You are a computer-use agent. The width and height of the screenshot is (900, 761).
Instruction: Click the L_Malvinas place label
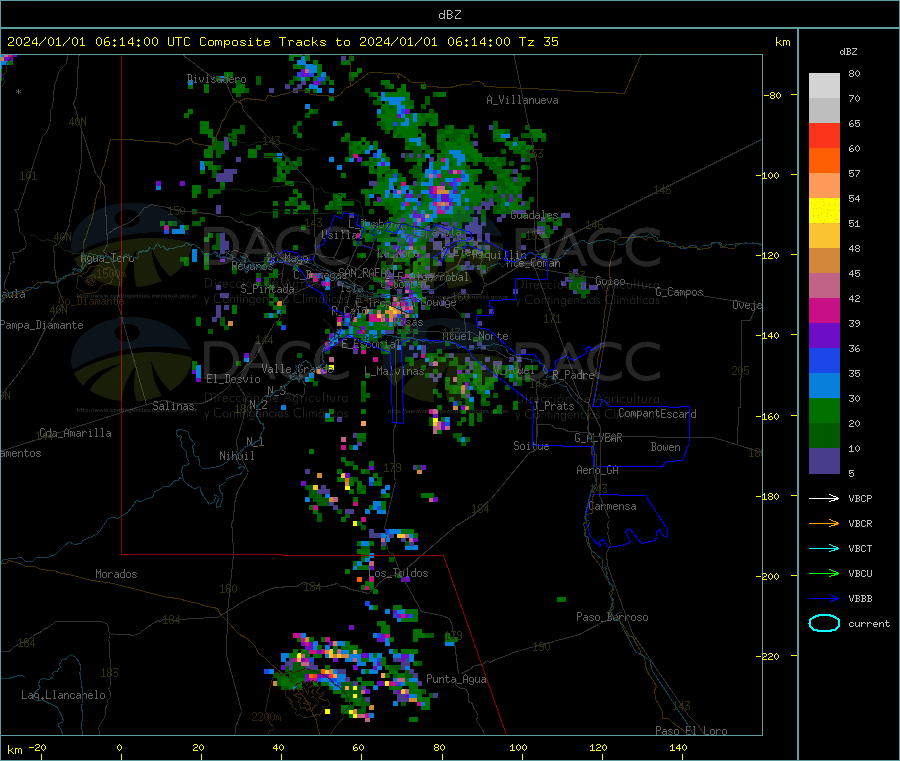coord(394,372)
